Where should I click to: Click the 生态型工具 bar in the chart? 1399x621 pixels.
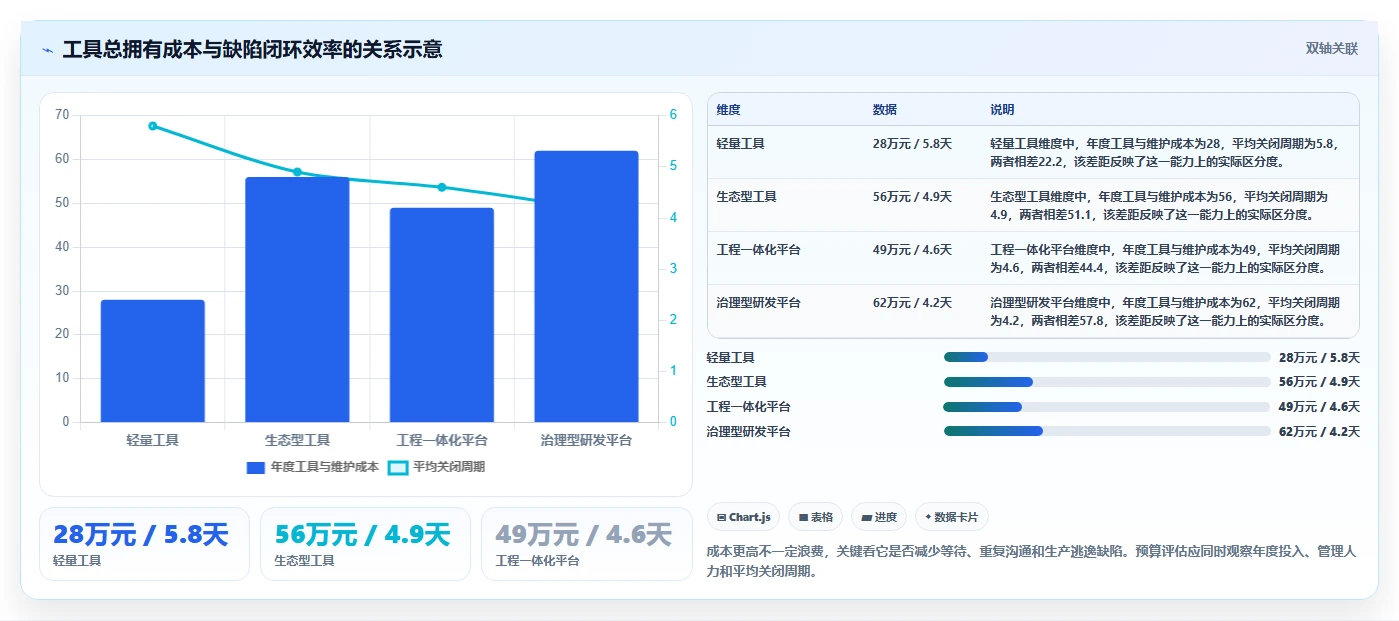pyautogui.click(x=297, y=299)
